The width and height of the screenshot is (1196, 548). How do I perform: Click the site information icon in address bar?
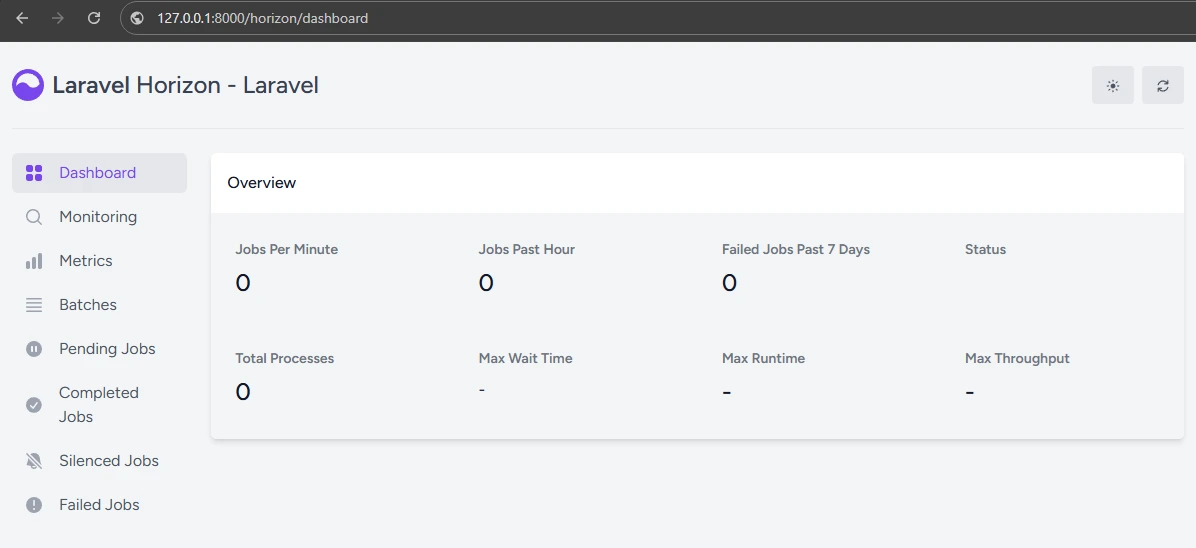click(138, 18)
